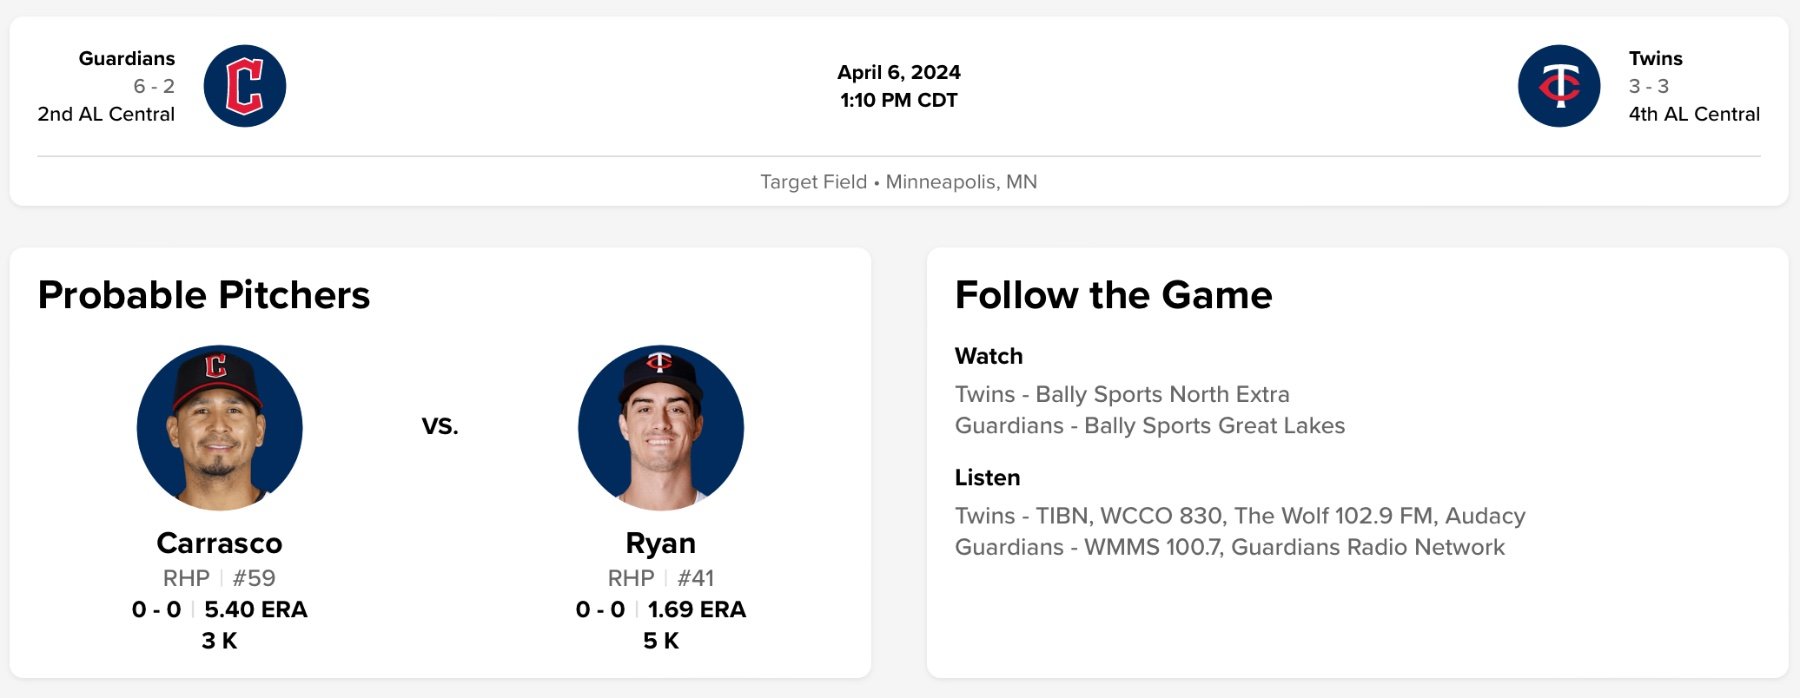This screenshot has width=1800, height=698.
Task: Click Carrasco's 5.40 ERA stat
Action: tap(255, 609)
